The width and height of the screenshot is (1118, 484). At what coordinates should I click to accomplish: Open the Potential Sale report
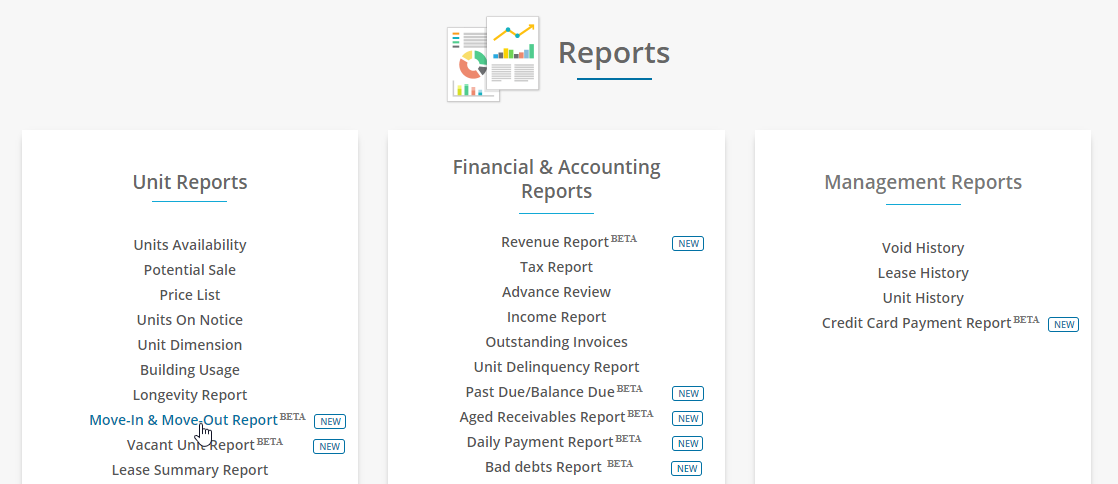pyautogui.click(x=190, y=269)
